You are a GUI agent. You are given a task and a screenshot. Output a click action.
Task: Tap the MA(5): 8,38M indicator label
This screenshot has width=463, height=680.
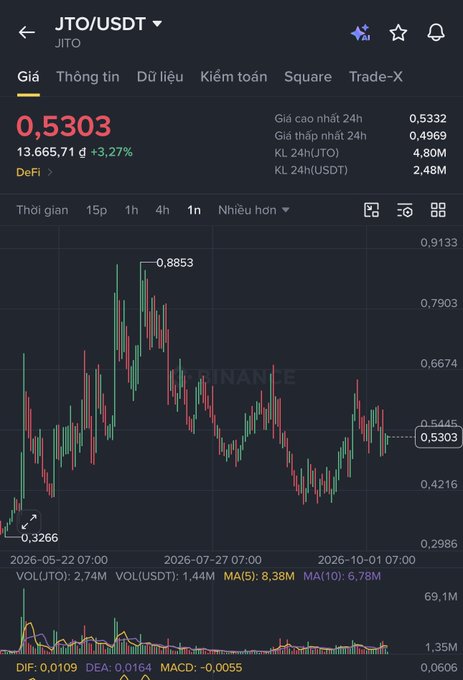(259, 576)
